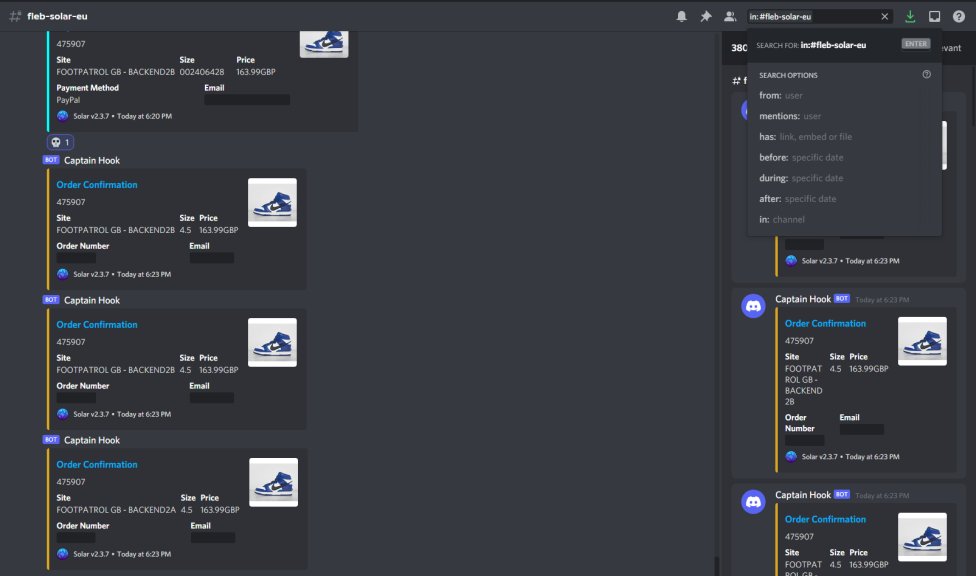Image resolution: width=976 pixels, height=576 pixels.
Task: Open search options help icon
Action: click(926, 75)
